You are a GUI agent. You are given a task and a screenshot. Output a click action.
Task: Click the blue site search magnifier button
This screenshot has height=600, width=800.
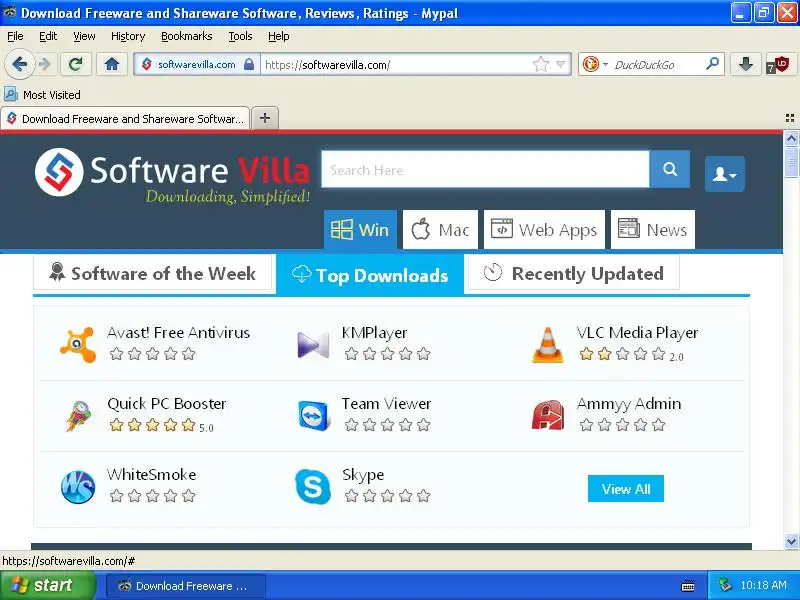[x=670, y=169]
